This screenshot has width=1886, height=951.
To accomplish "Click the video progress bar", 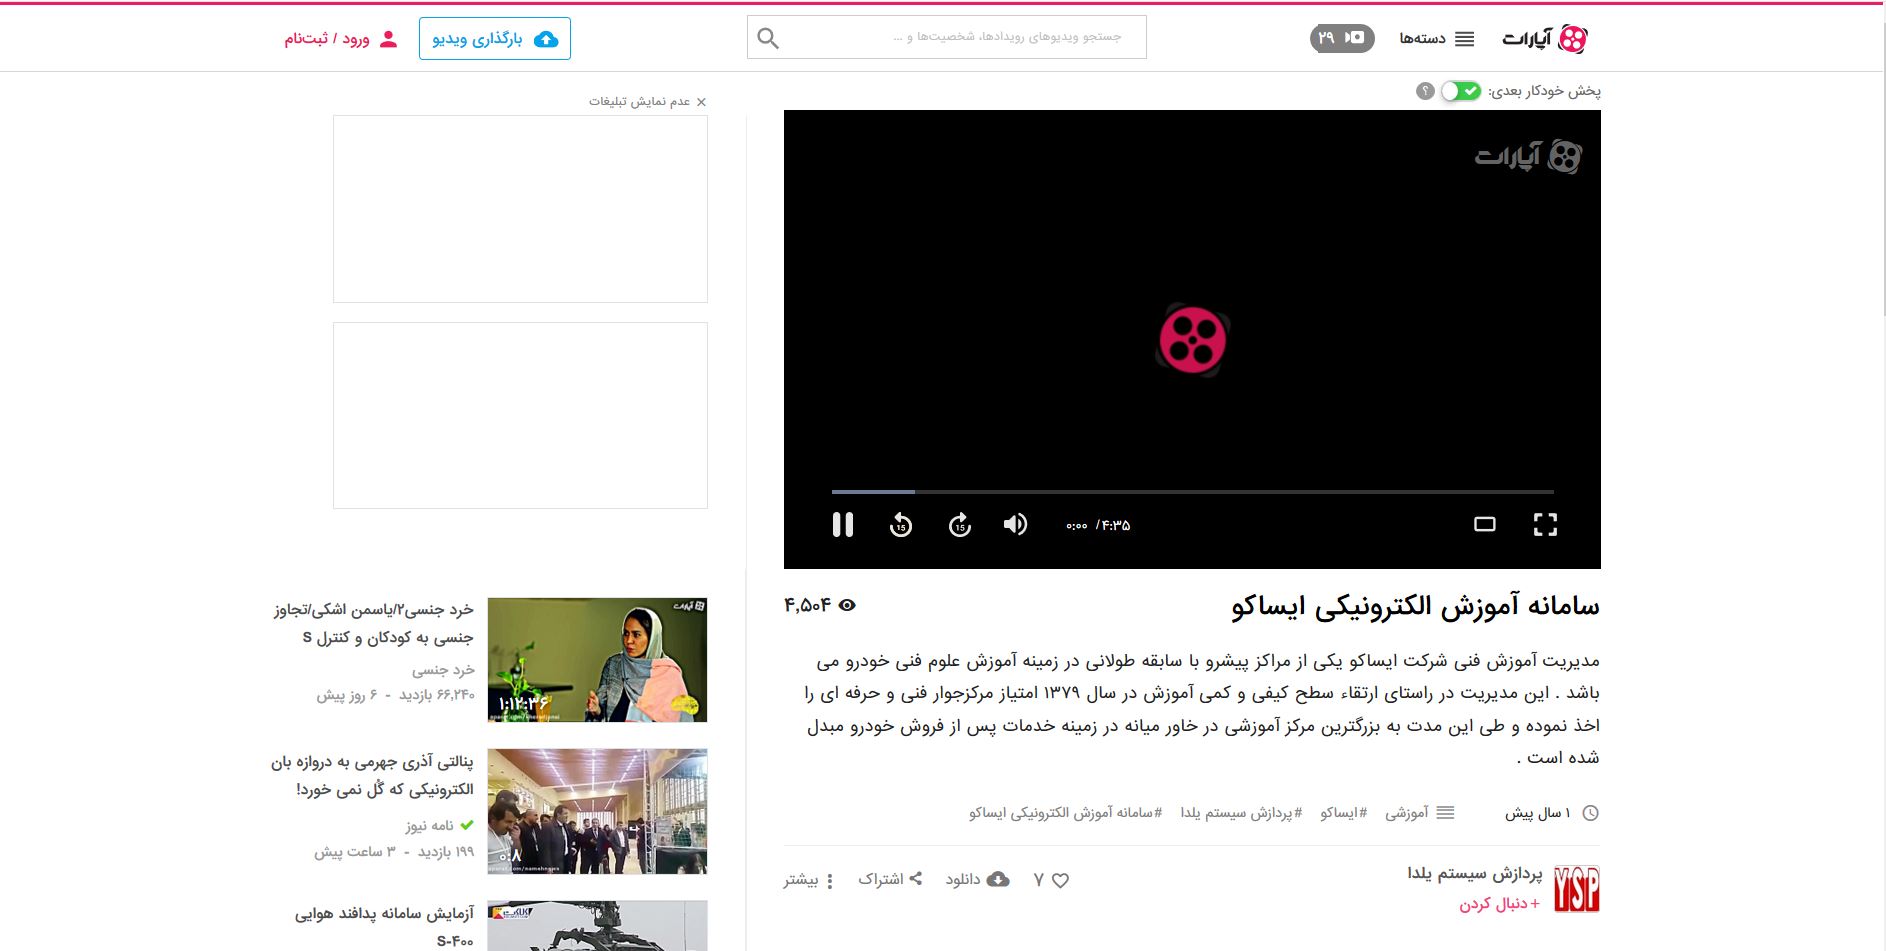I will [1193, 491].
